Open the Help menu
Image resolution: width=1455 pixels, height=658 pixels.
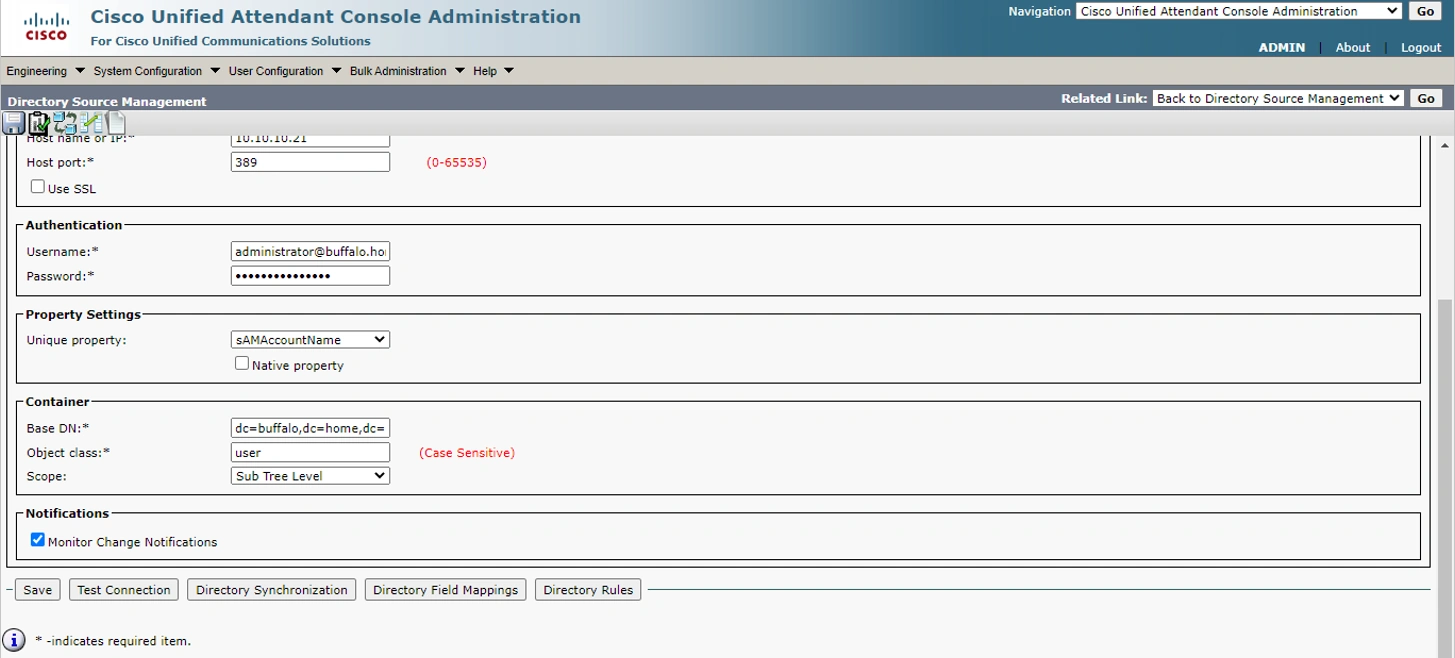493,71
